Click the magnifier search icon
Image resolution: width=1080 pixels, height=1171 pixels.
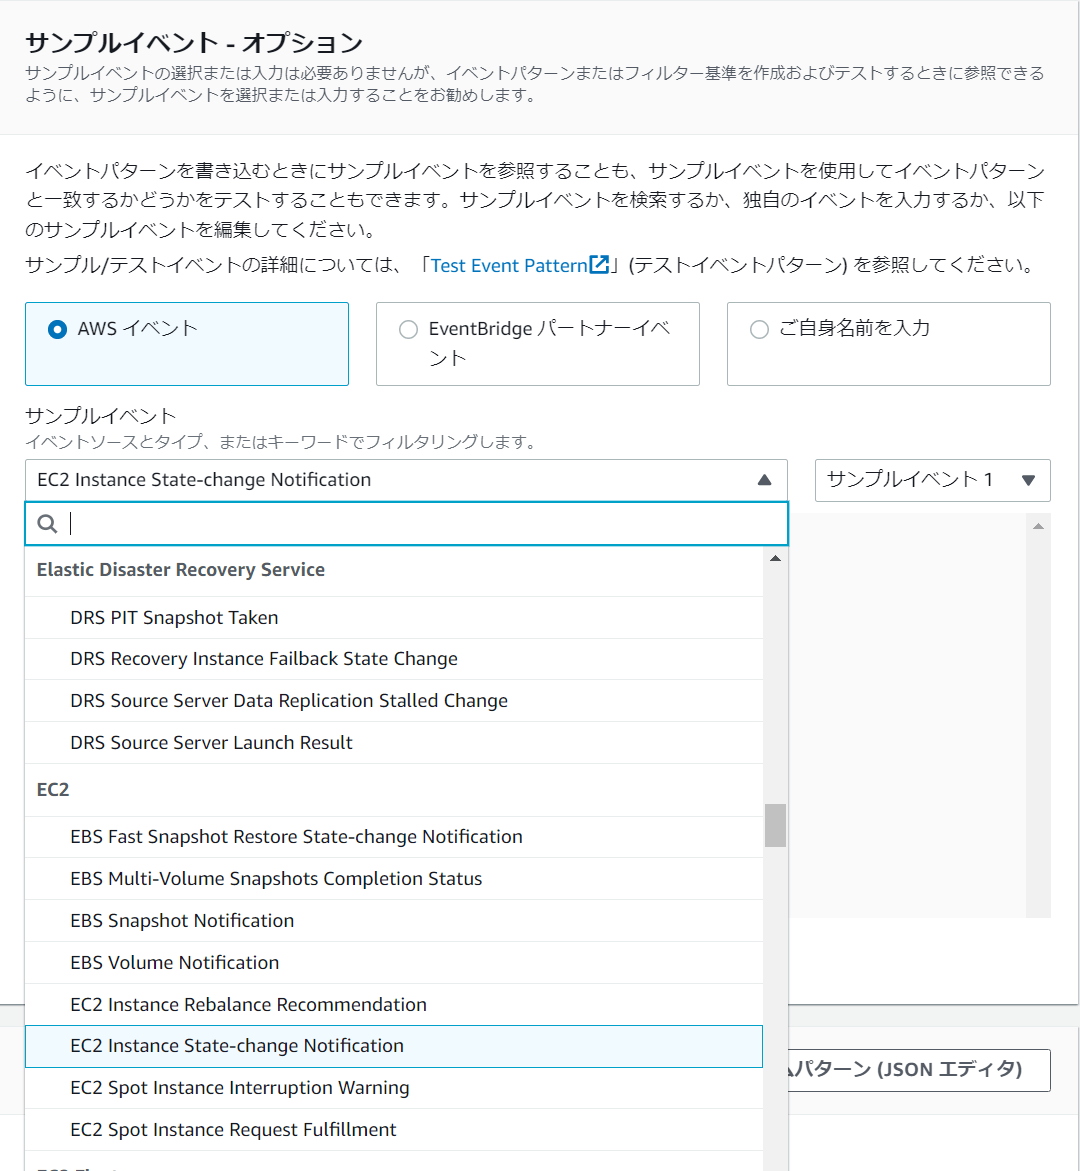point(47,524)
